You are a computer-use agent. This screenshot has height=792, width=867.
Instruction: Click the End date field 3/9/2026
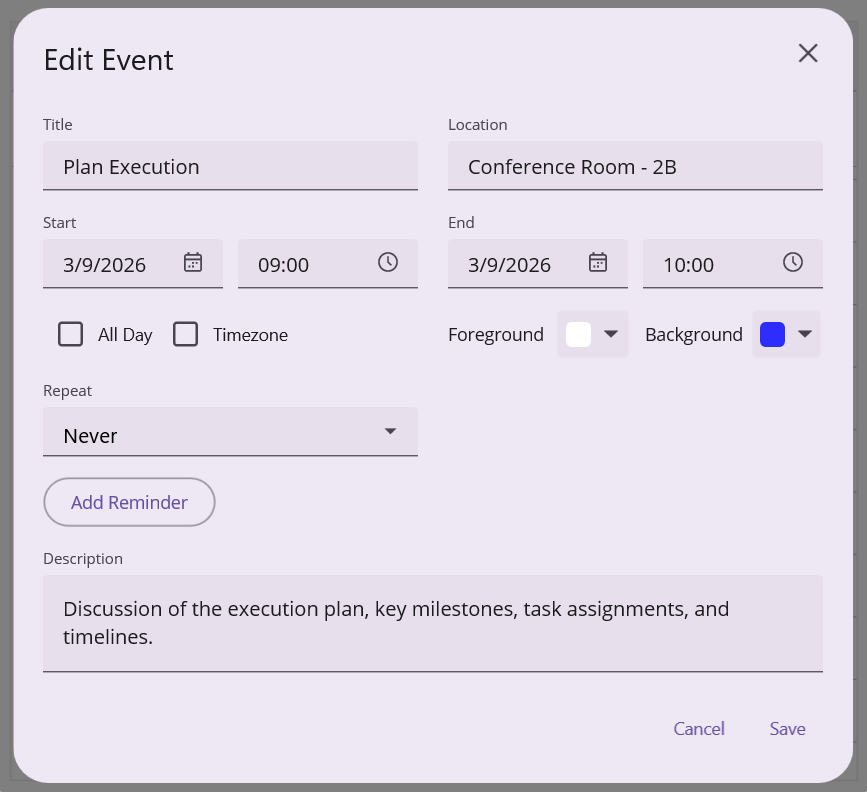pos(537,263)
